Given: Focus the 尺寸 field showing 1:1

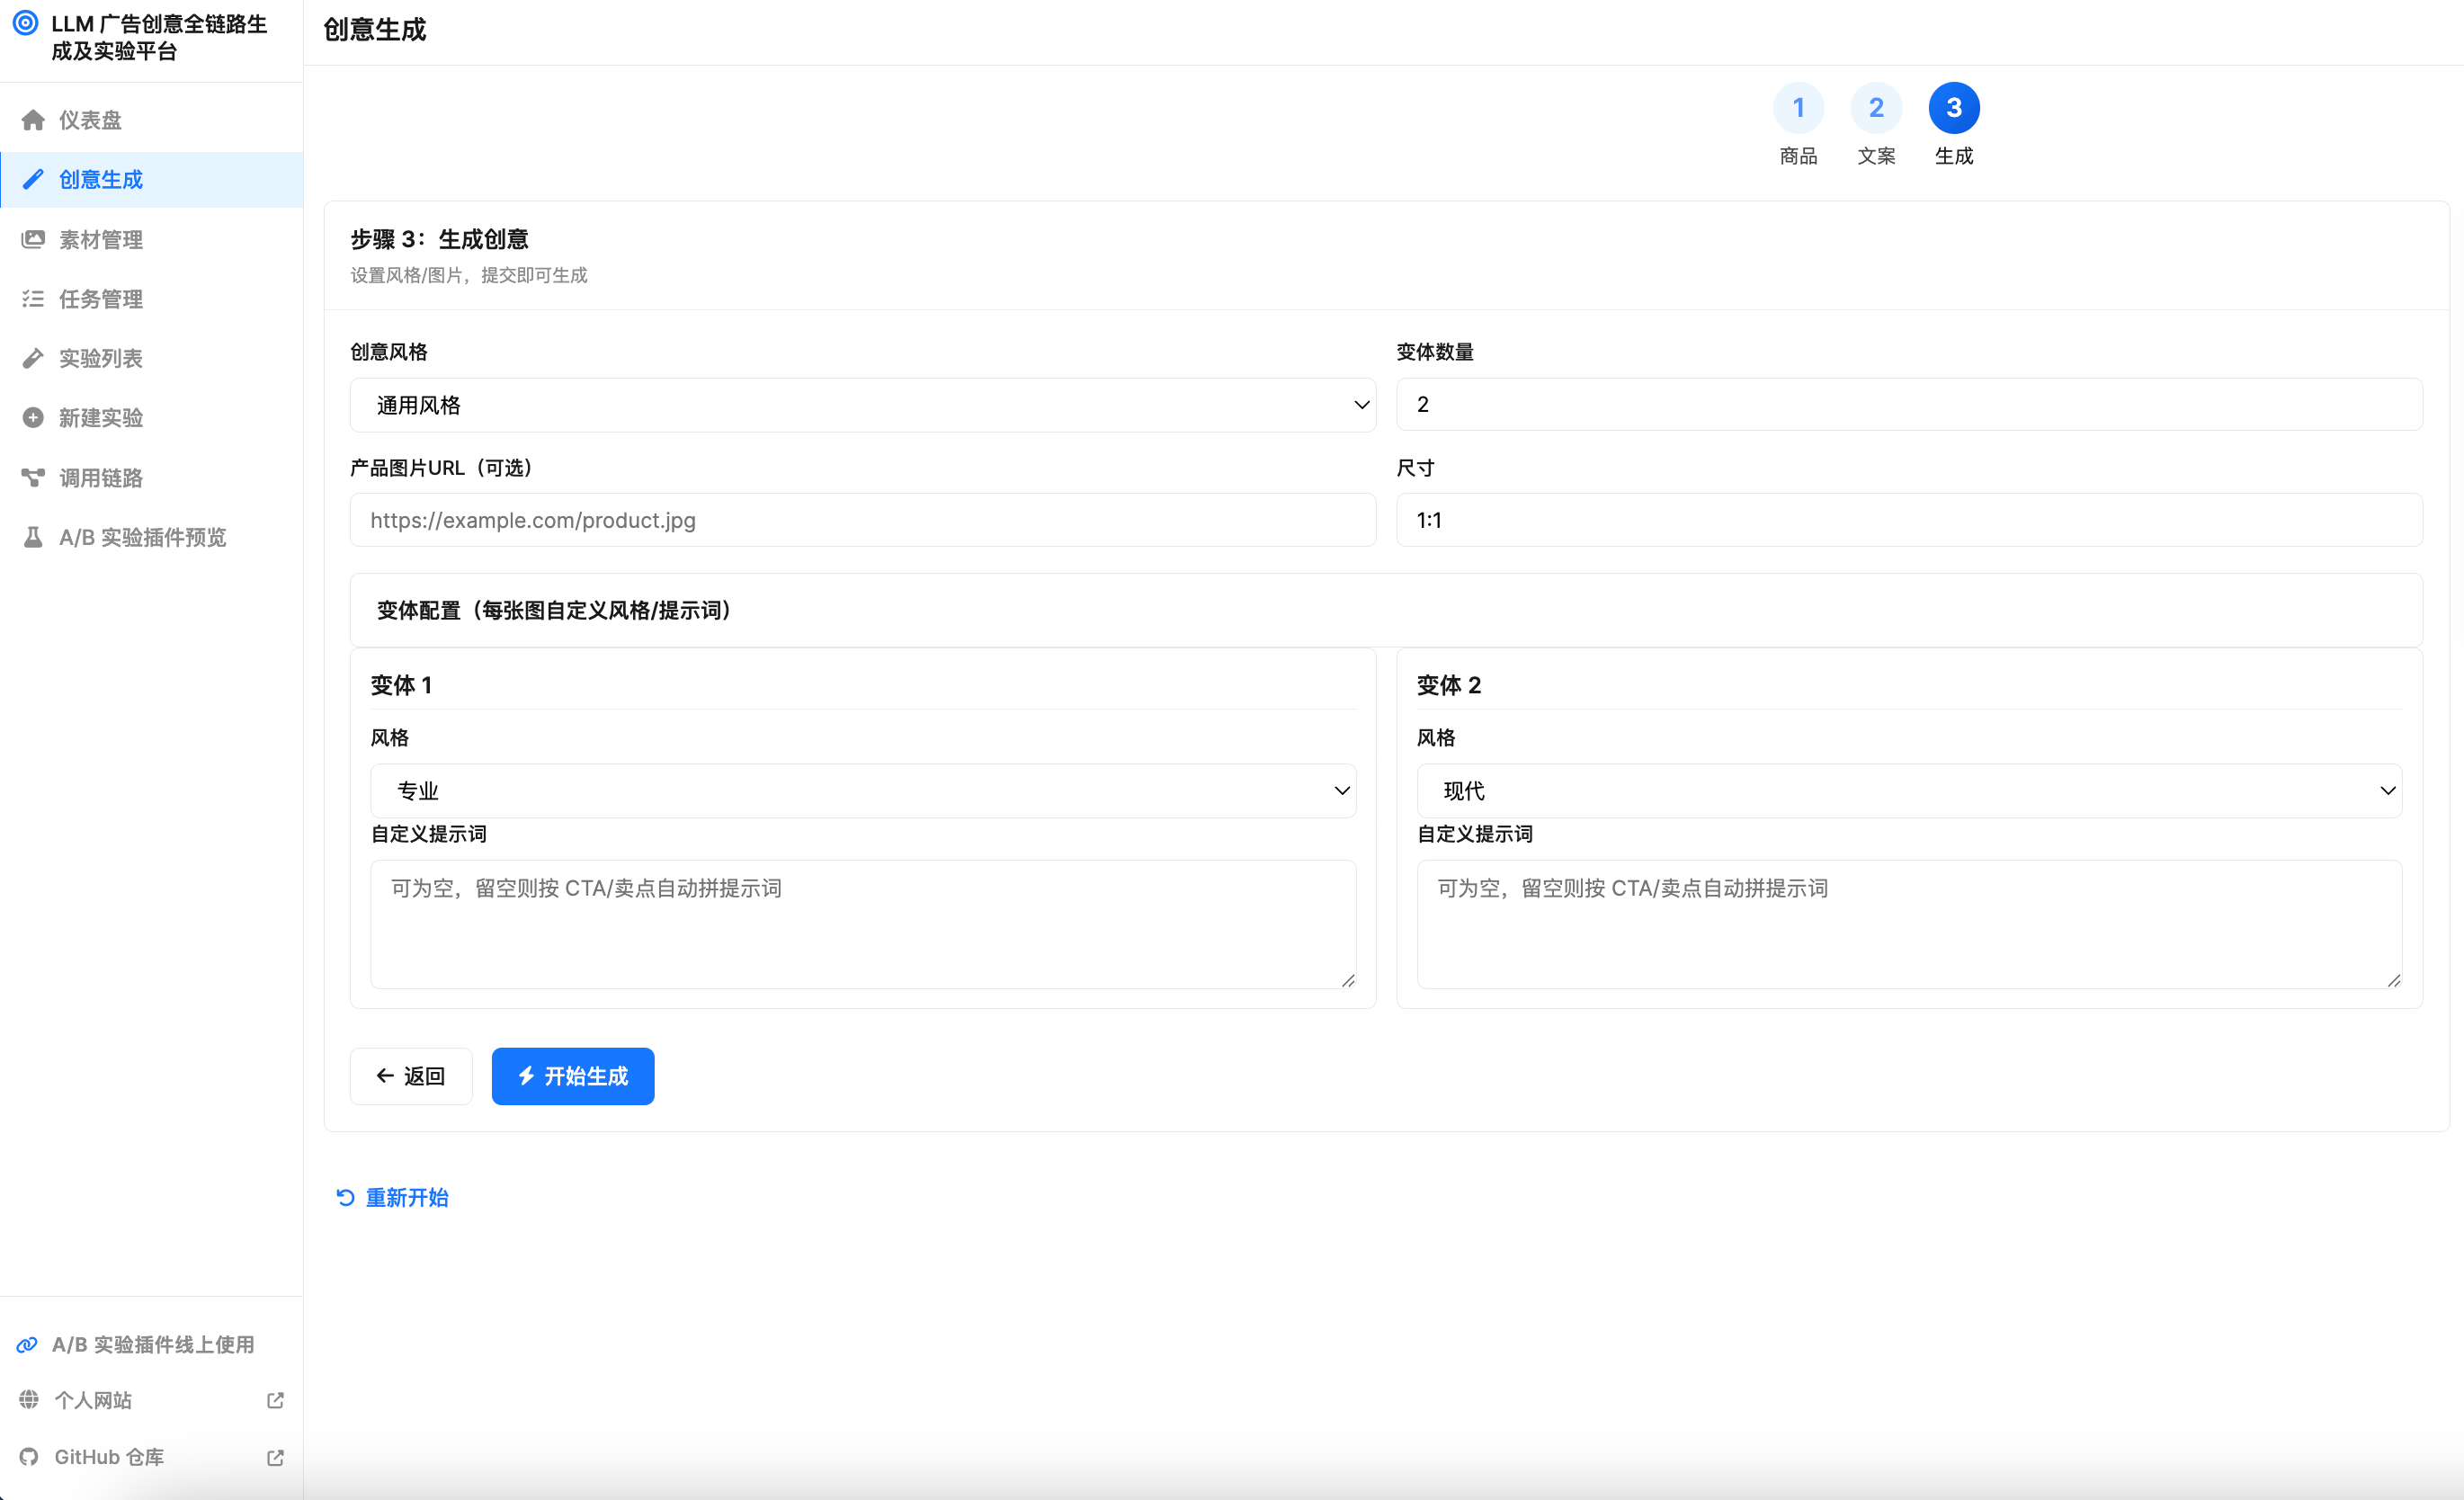Looking at the screenshot, I should [x=1909, y=520].
